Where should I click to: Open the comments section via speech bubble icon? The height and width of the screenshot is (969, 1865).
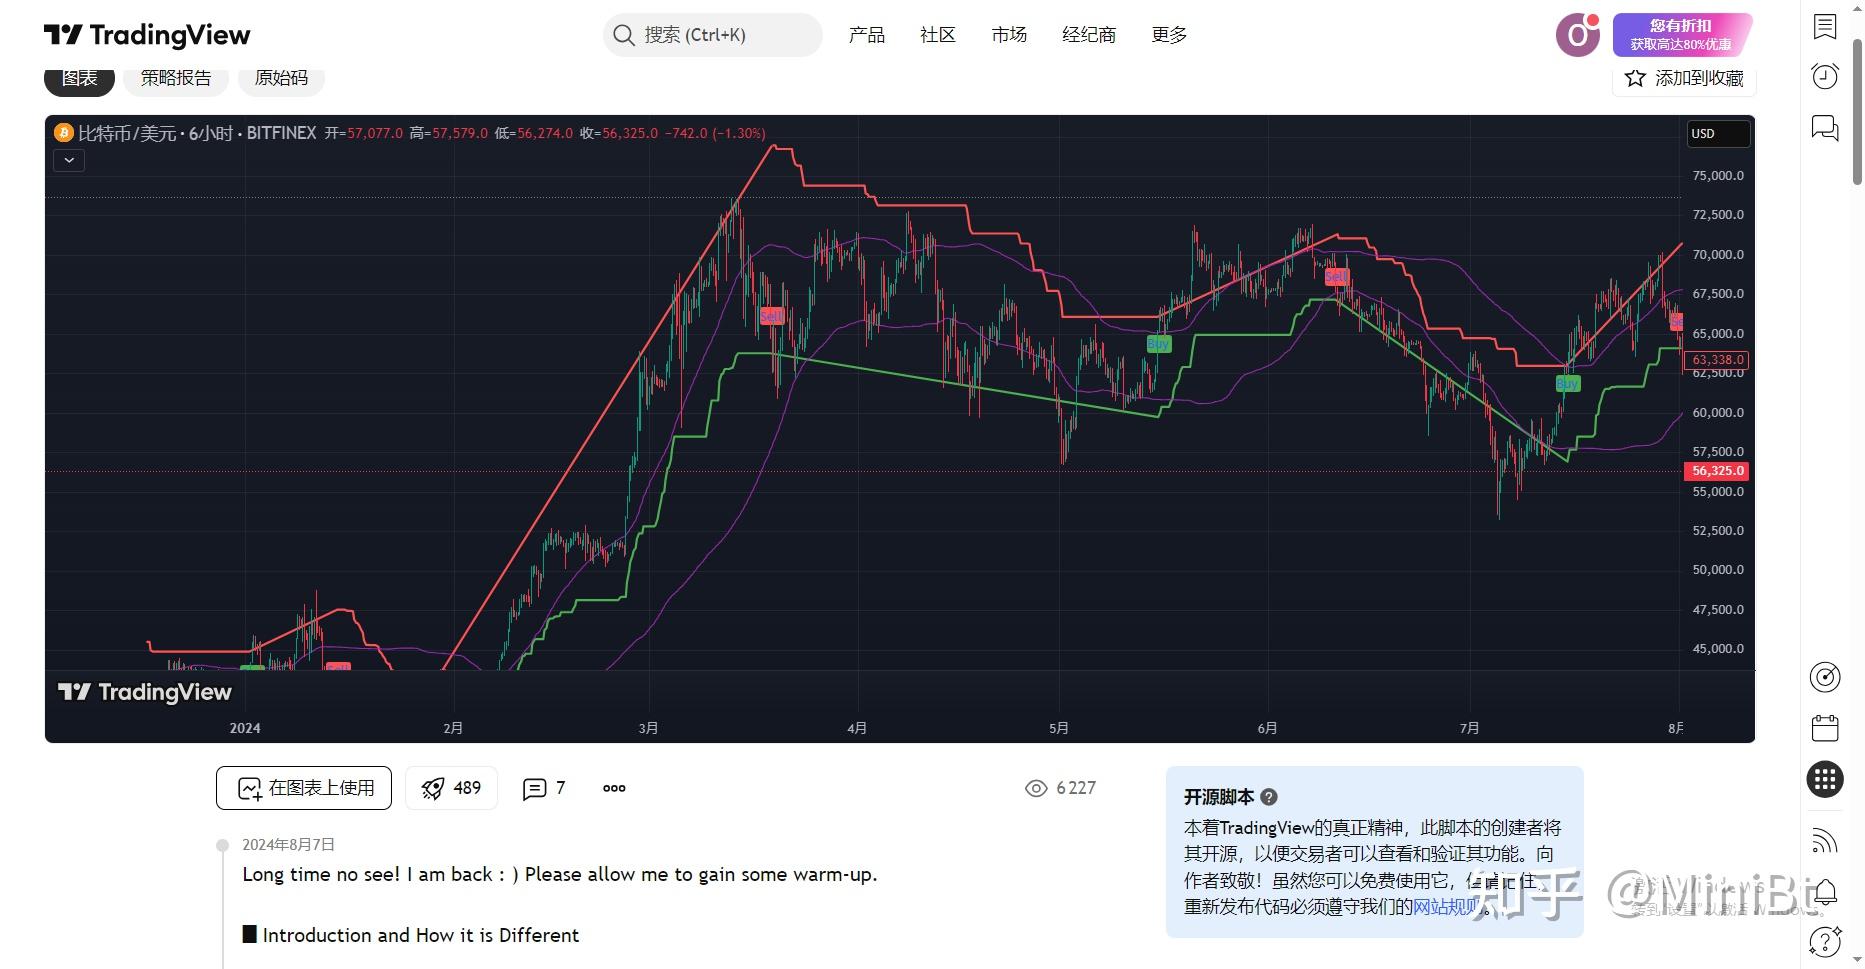(x=543, y=788)
